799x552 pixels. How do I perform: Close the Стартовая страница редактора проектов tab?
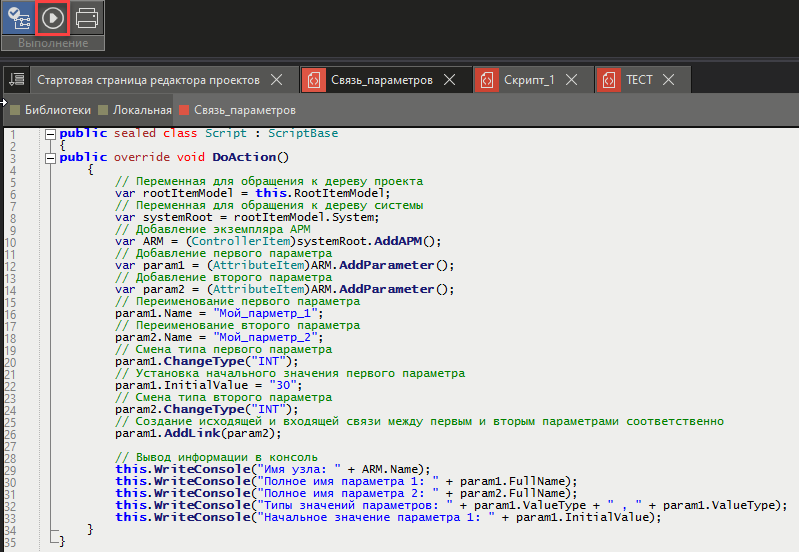pos(277,80)
